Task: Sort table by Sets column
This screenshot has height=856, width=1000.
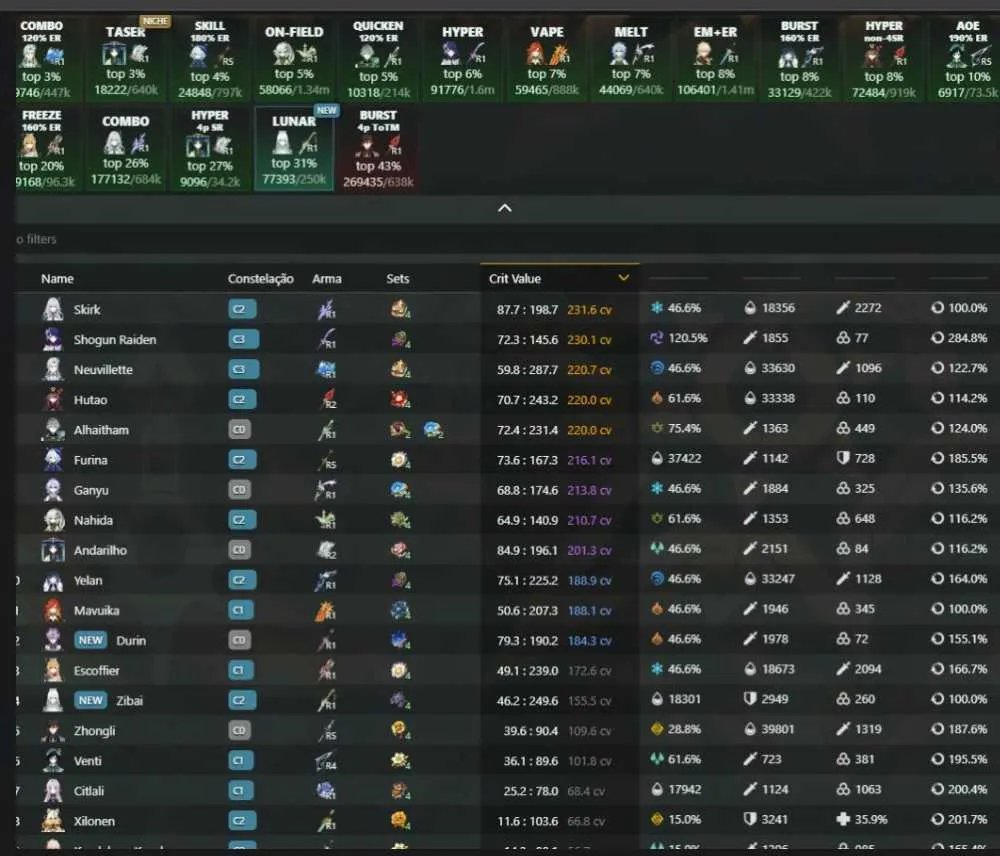Action: coord(397,279)
